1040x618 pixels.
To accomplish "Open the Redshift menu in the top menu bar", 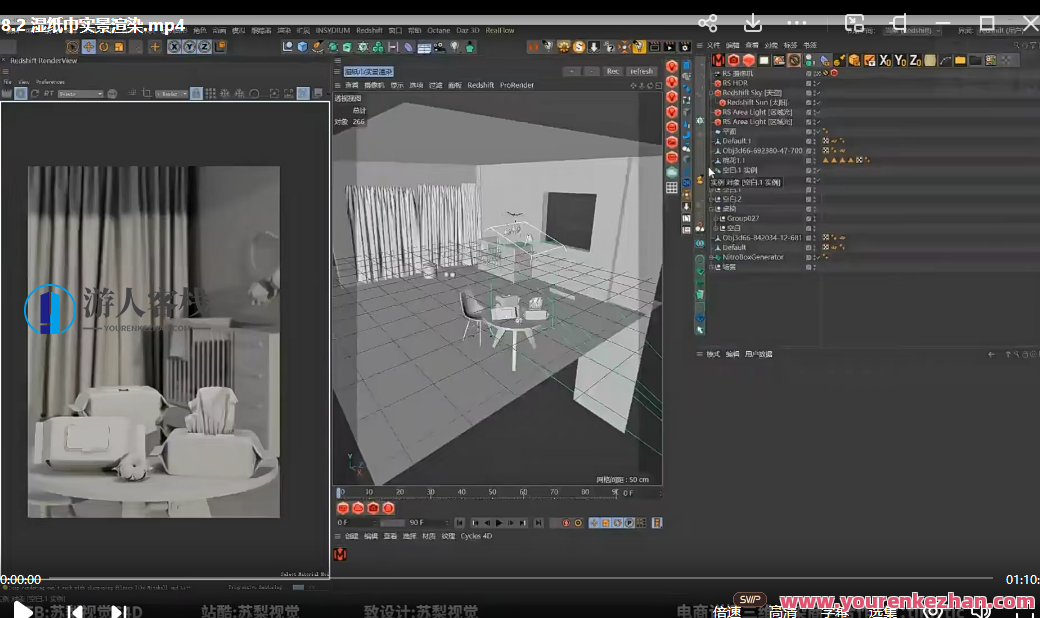I will coord(369,31).
